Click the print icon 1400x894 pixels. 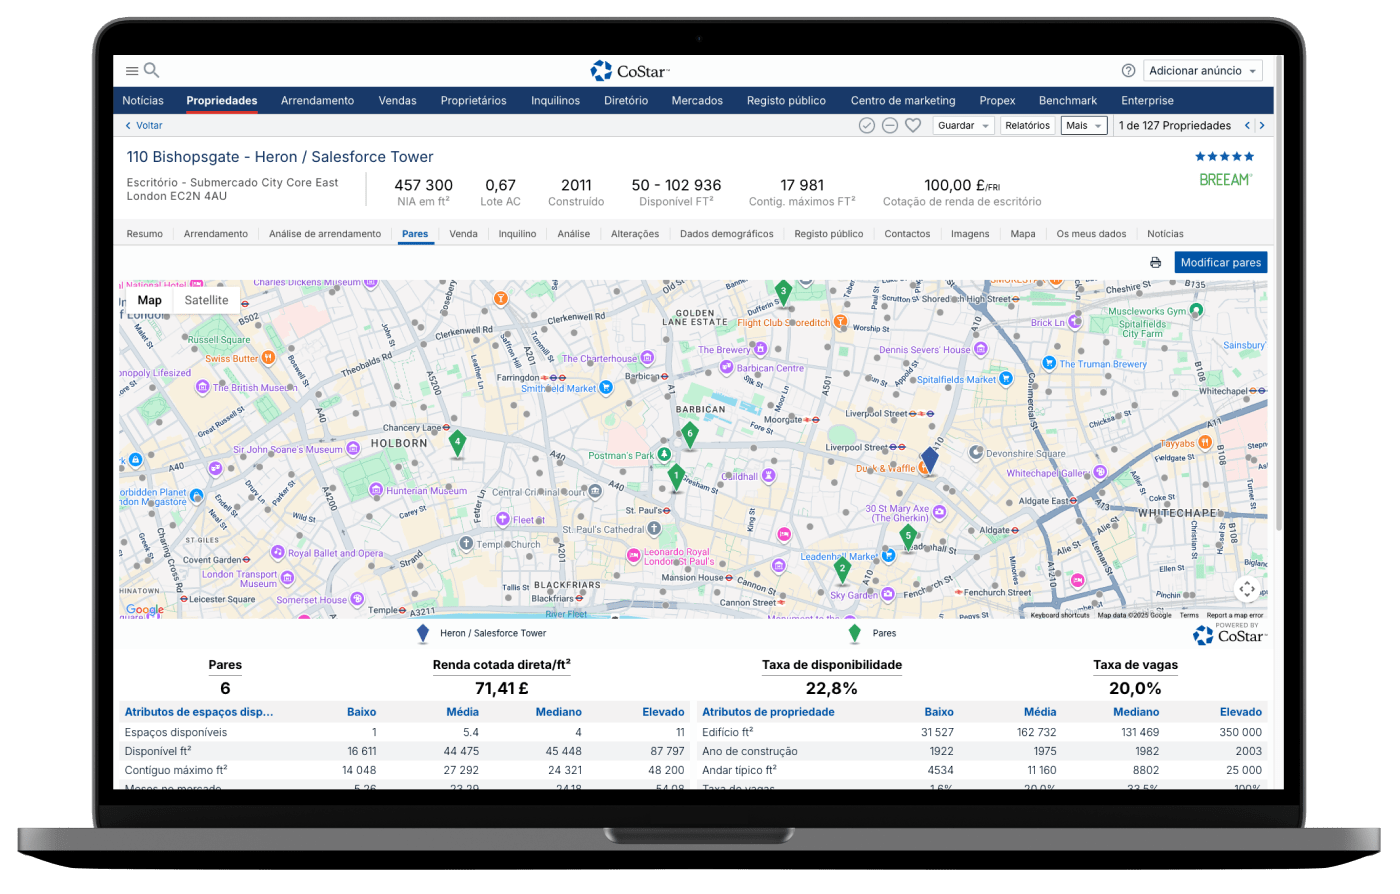(x=1155, y=263)
